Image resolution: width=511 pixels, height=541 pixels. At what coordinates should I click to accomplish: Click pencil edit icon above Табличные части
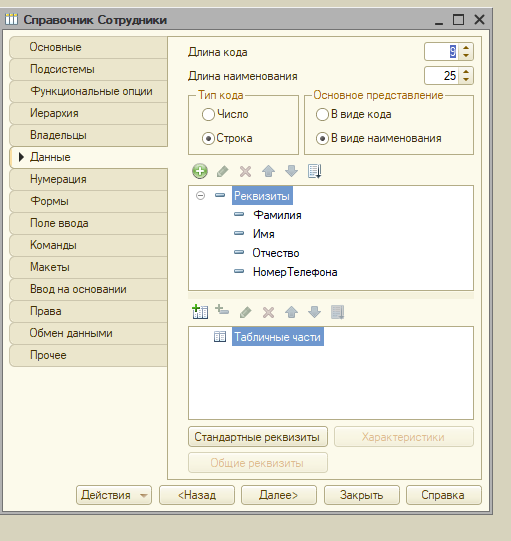coord(245,312)
